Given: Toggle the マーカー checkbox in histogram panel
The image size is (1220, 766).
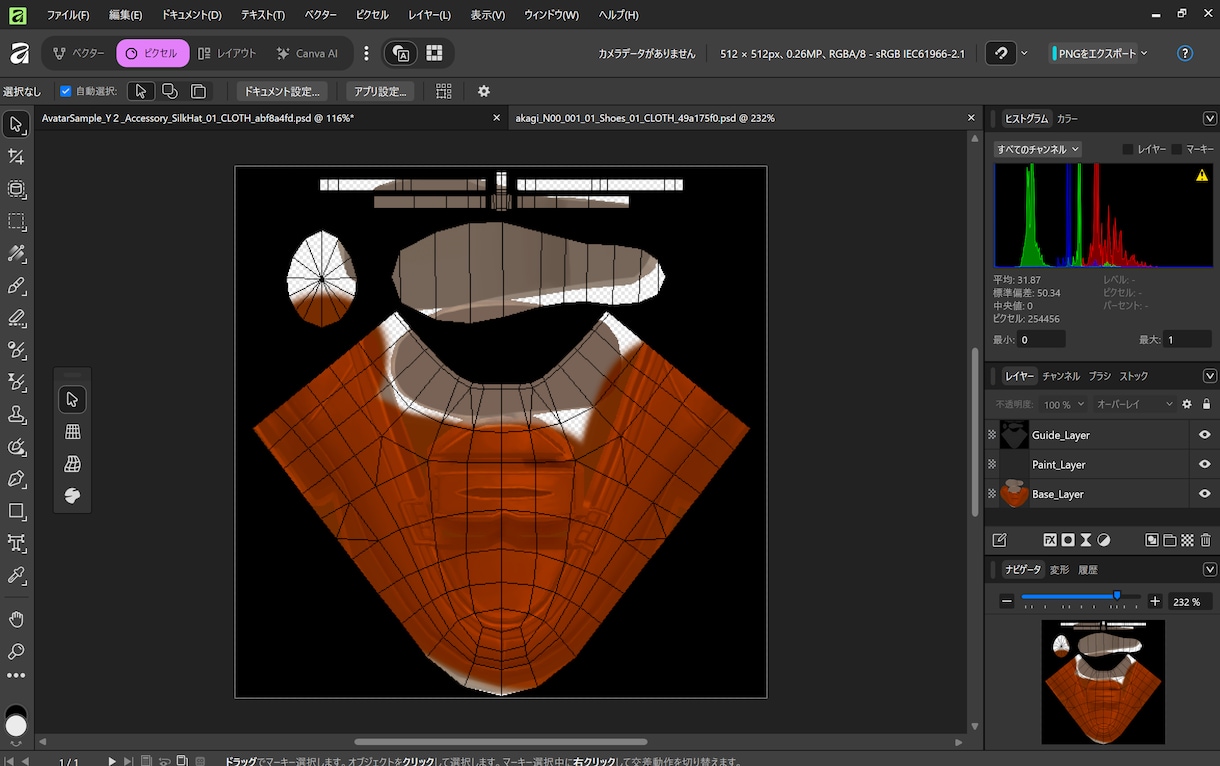Looking at the screenshot, I should [1177, 149].
